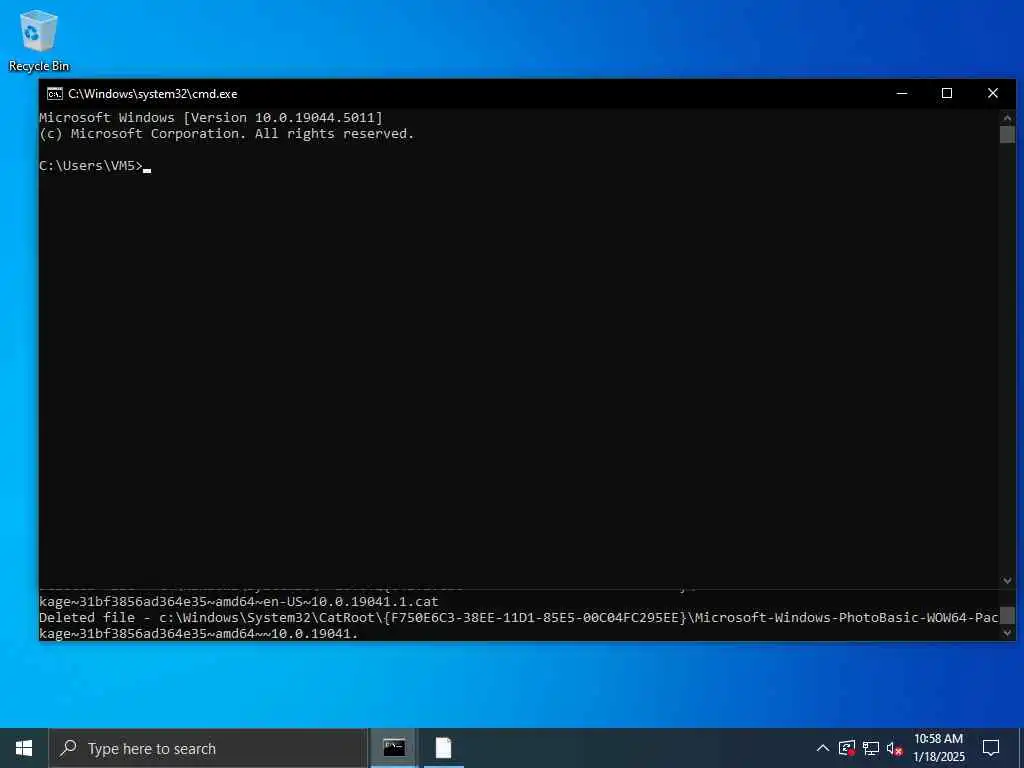This screenshot has height=768, width=1024.
Task: Click the muted volume tray icon
Action: [895, 748]
